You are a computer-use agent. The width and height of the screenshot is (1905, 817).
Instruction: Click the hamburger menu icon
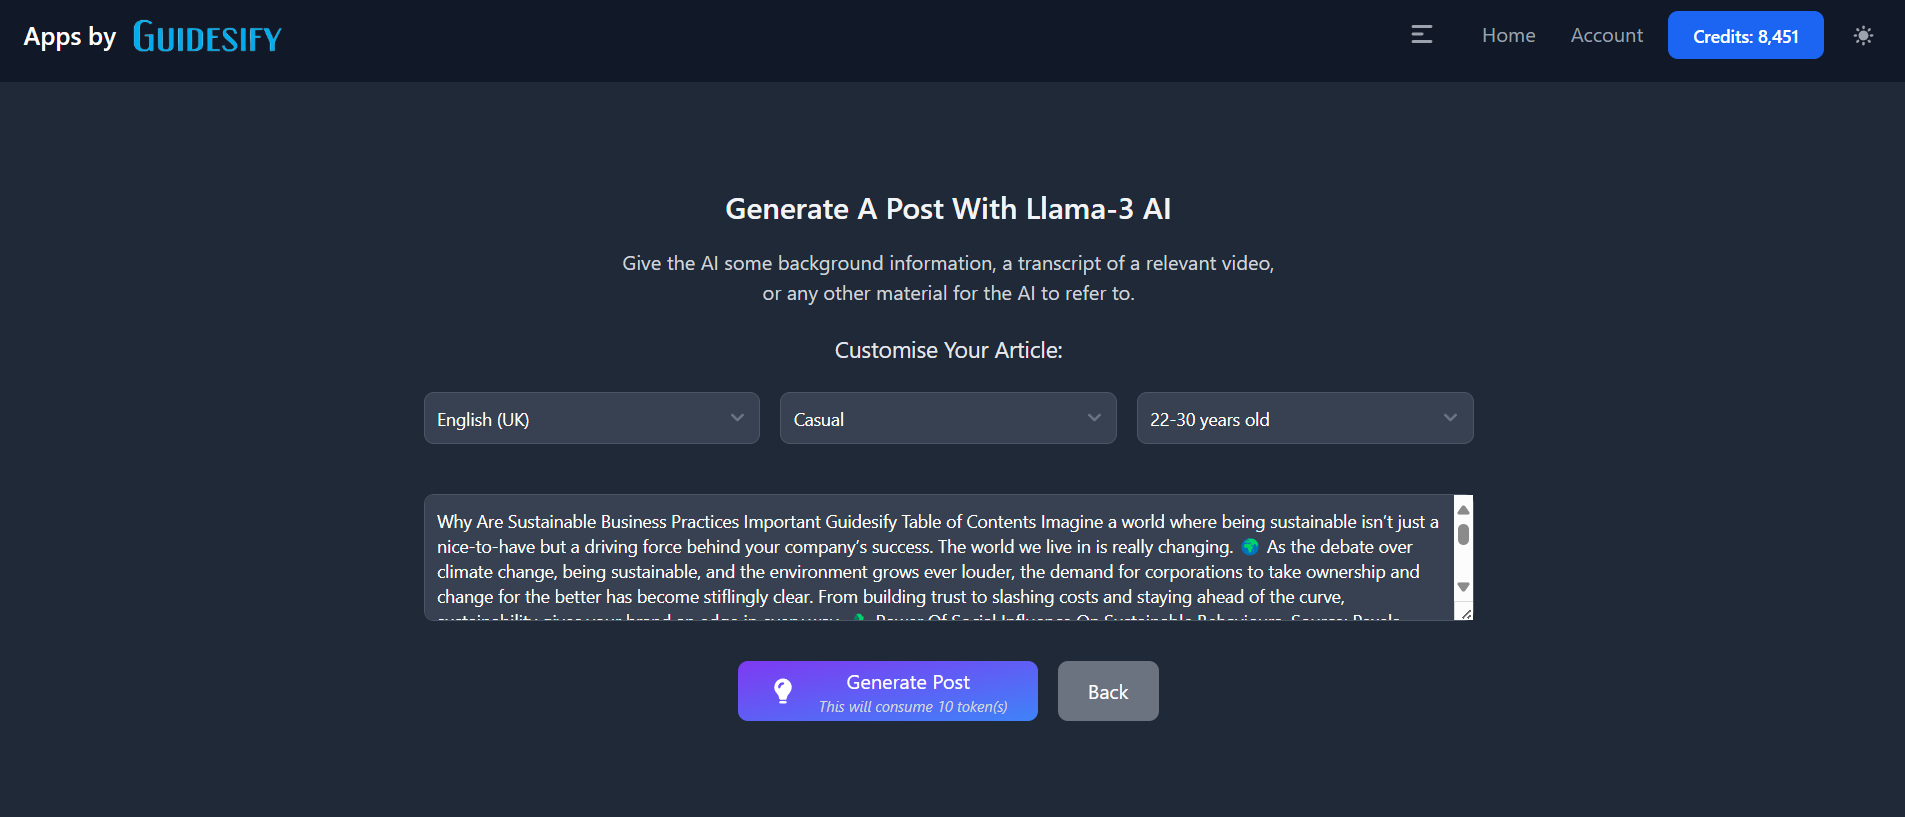(x=1421, y=35)
